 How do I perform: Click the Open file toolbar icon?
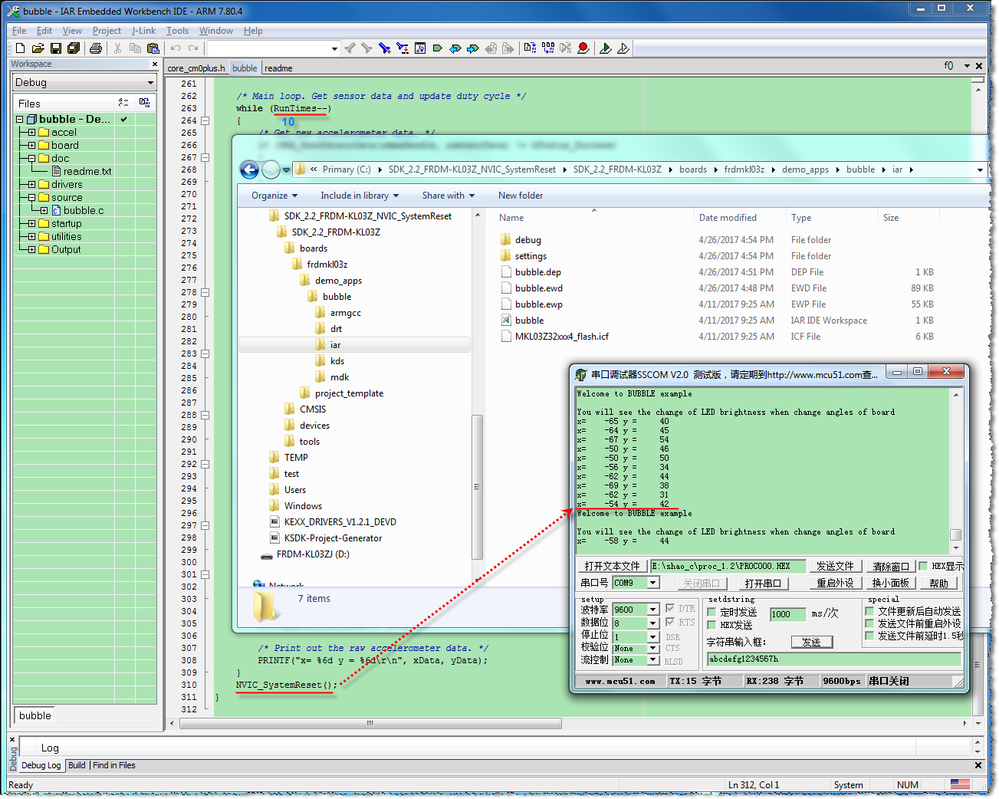[38, 48]
